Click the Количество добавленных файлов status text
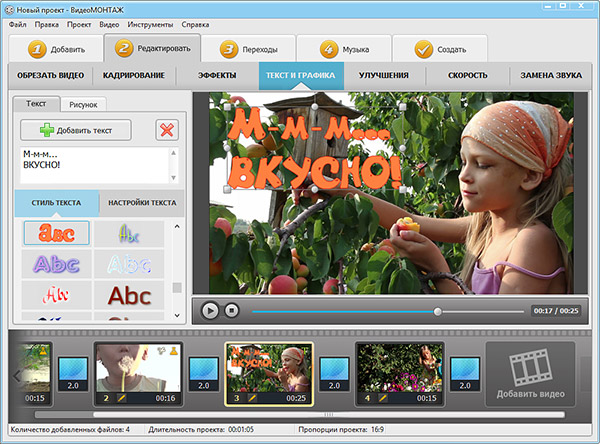Image resolution: width=600 pixels, height=444 pixels. click(70, 429)
